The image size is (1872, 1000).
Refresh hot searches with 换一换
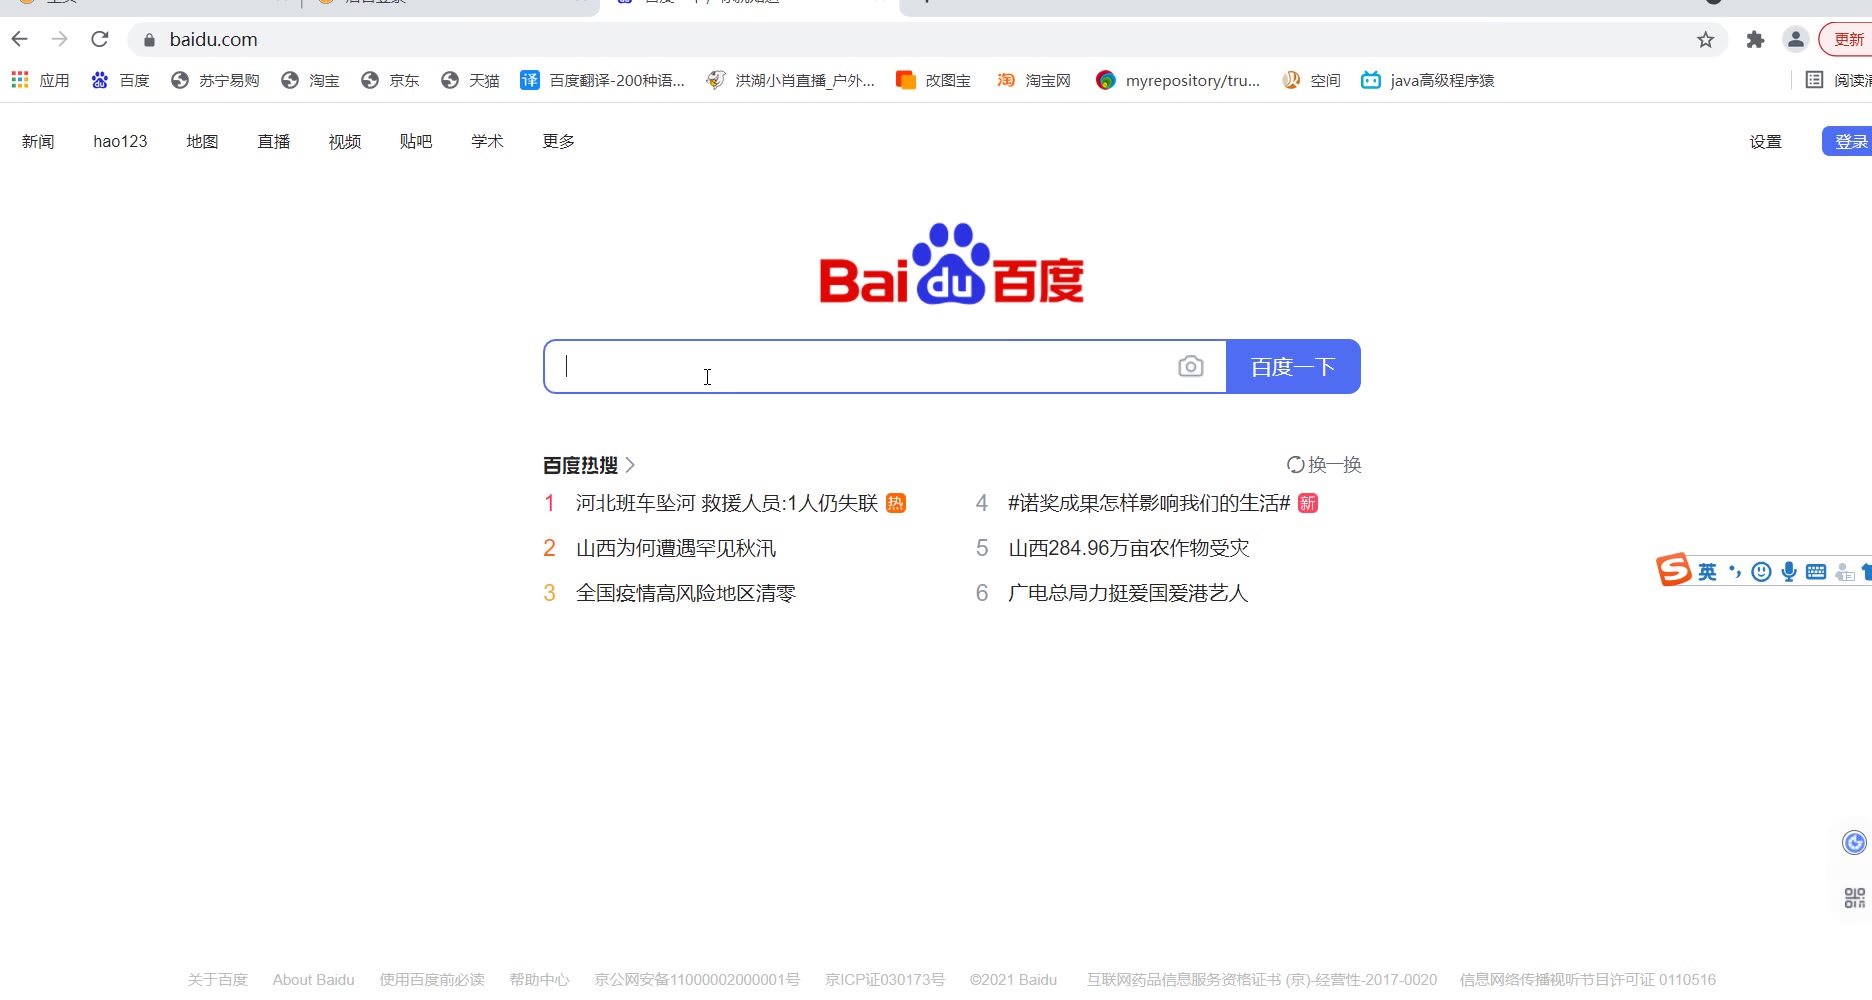(1324, 465)
